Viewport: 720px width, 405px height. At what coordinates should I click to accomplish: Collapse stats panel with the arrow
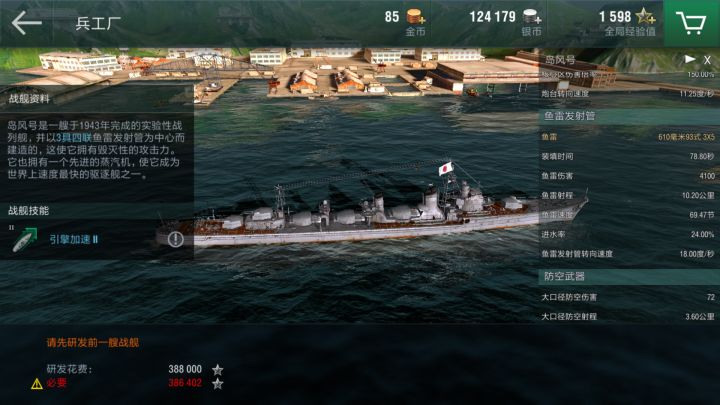pos(690,59)
